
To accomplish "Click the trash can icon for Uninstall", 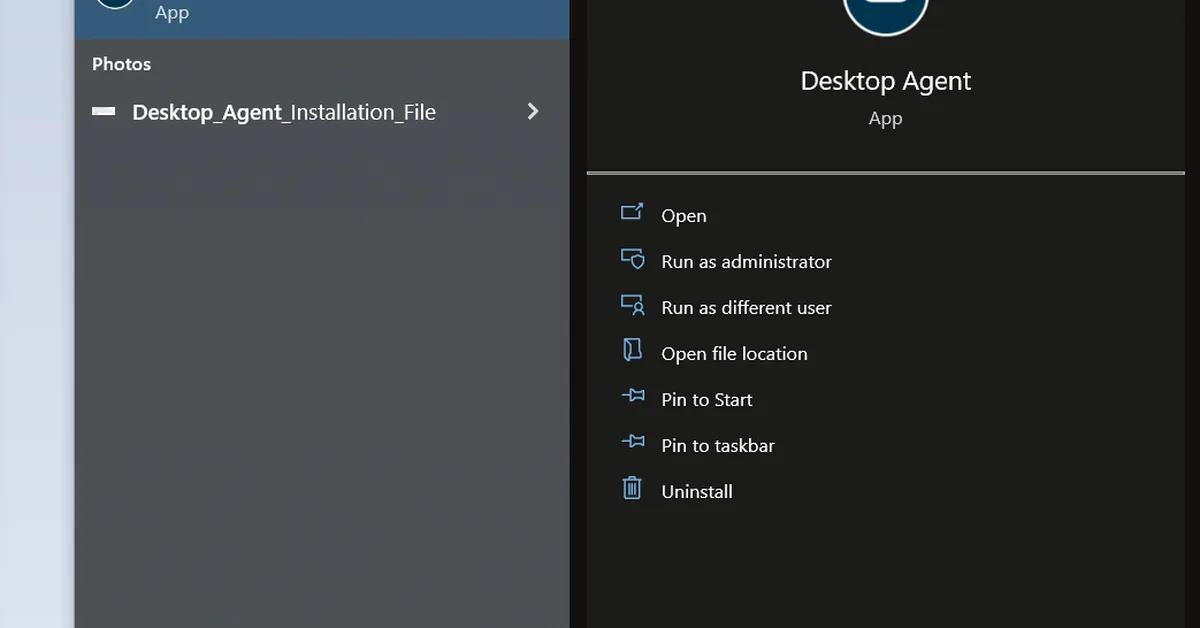I will [x=632, y=488].
